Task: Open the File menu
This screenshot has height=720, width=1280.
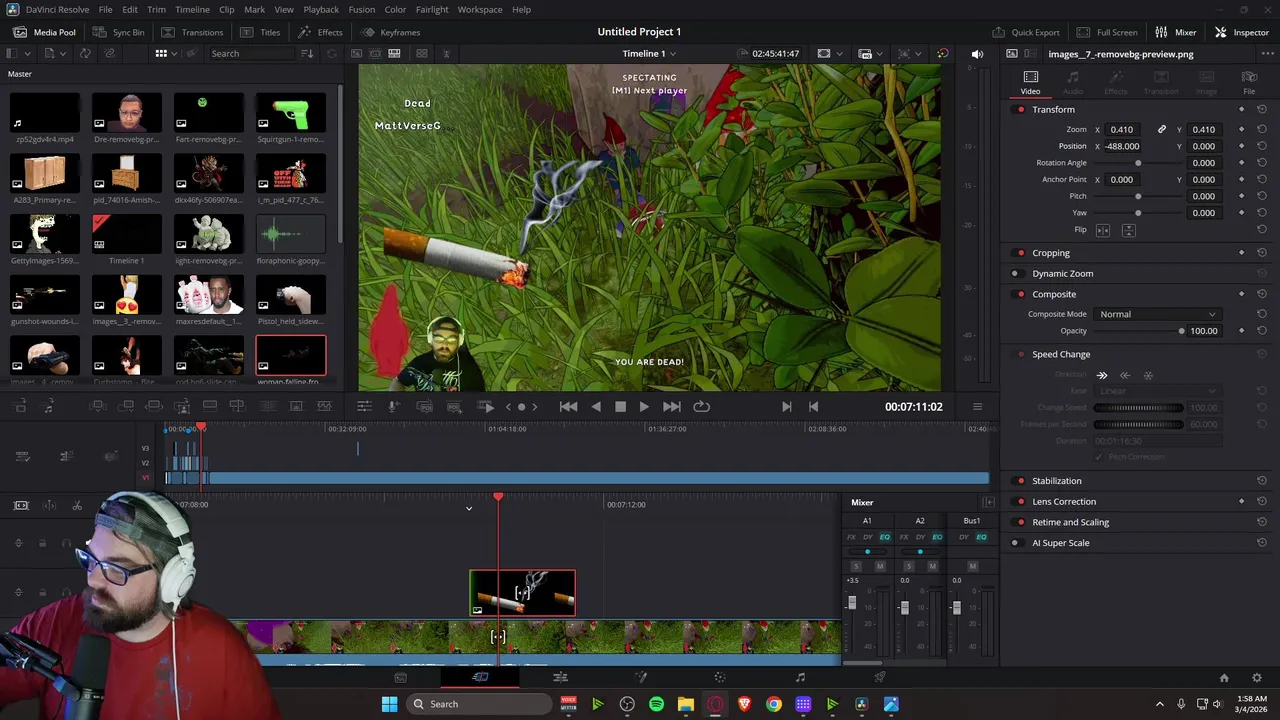Action: [x=105, y=9]
